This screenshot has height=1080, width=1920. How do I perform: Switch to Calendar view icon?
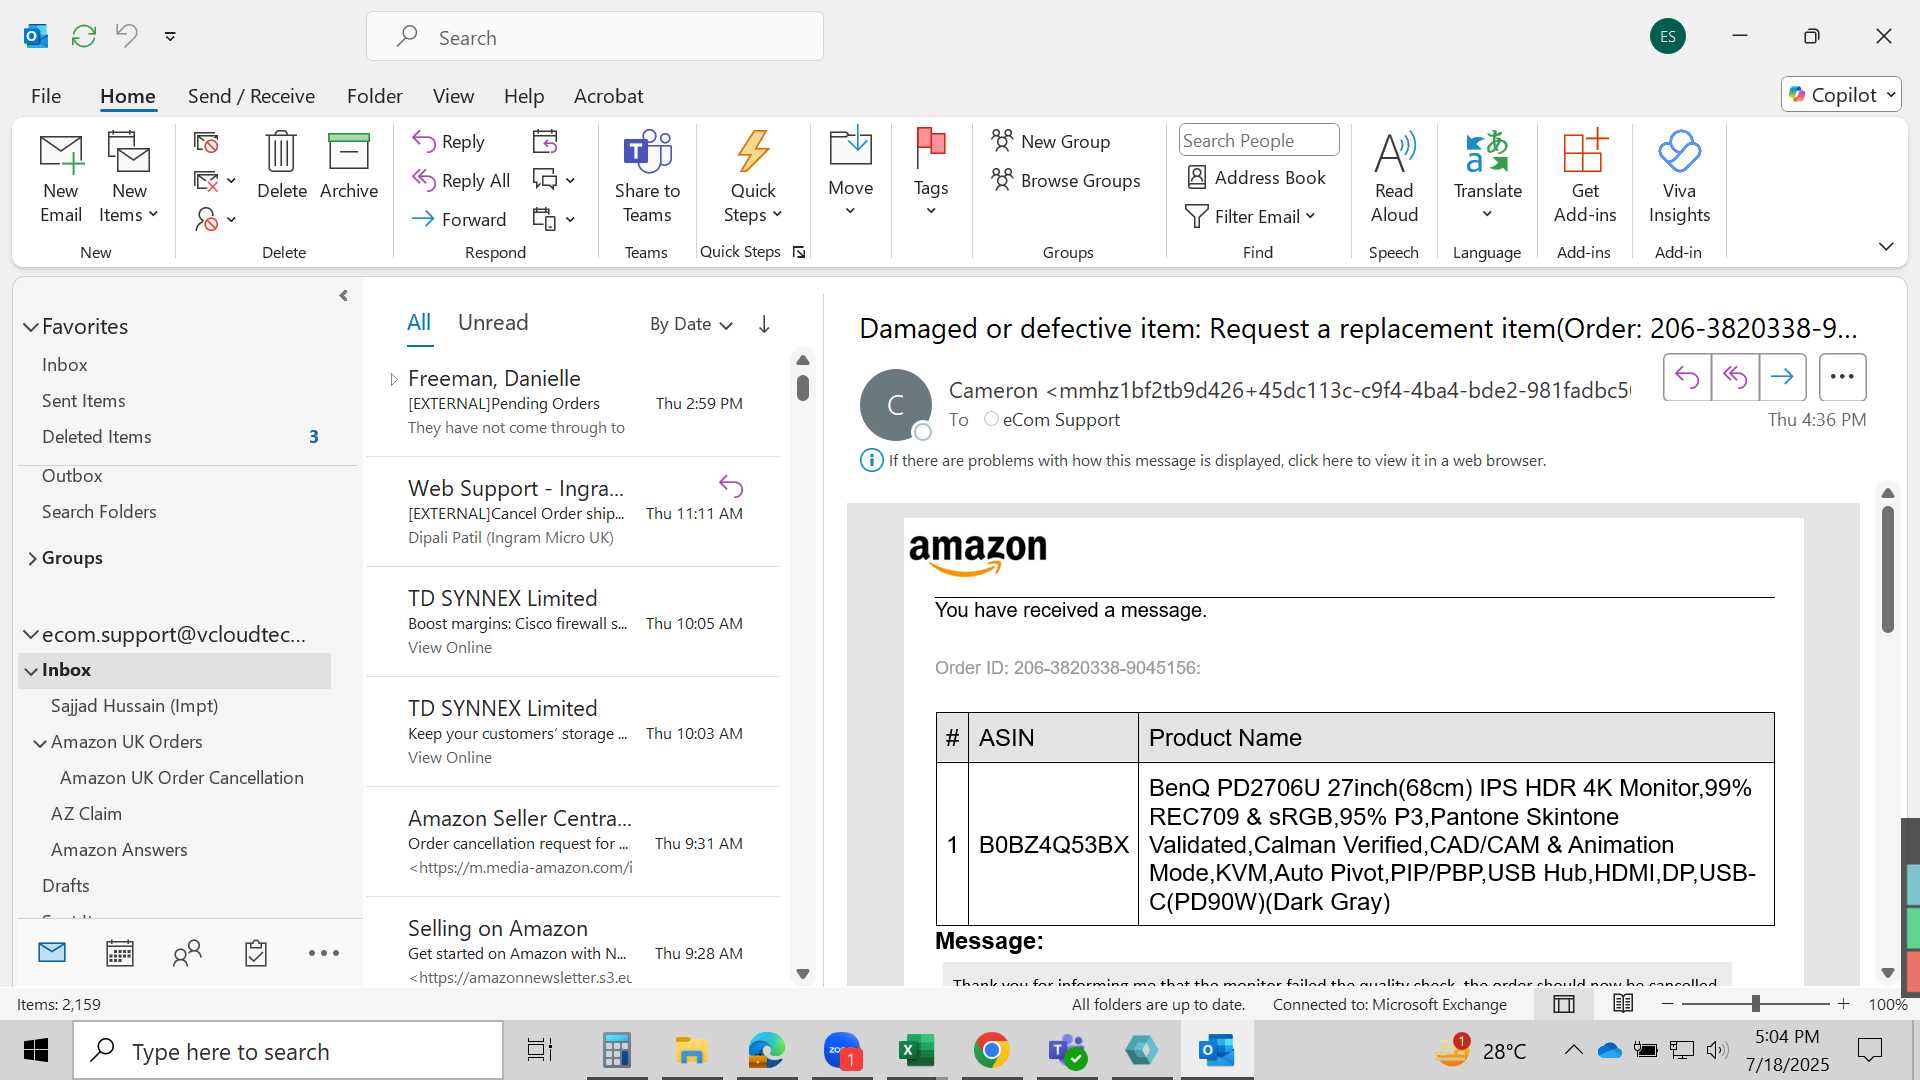coord(120,953)
